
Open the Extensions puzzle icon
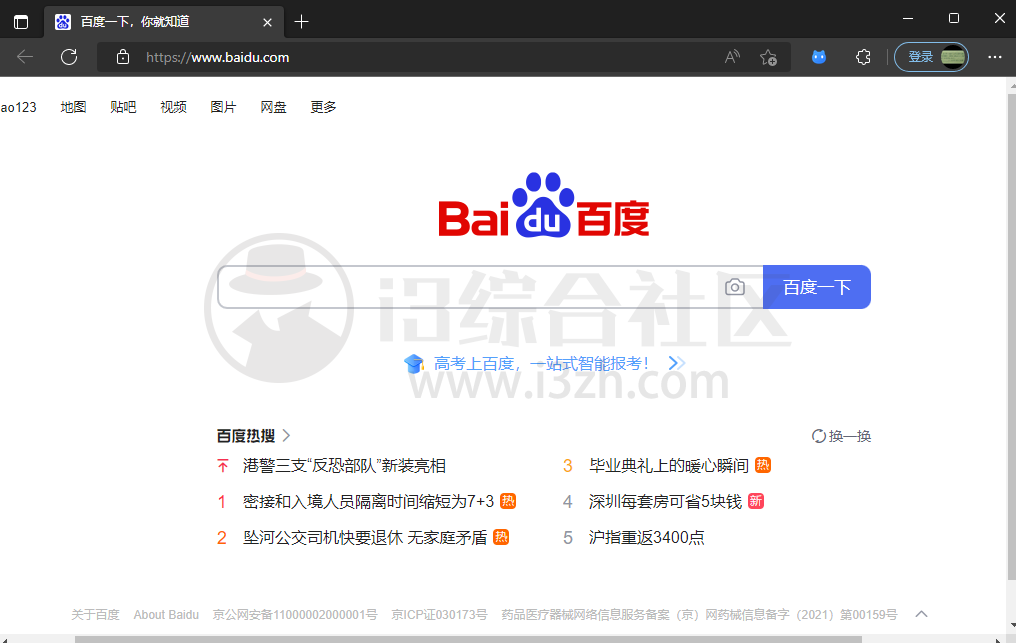[x=863, y=57]
